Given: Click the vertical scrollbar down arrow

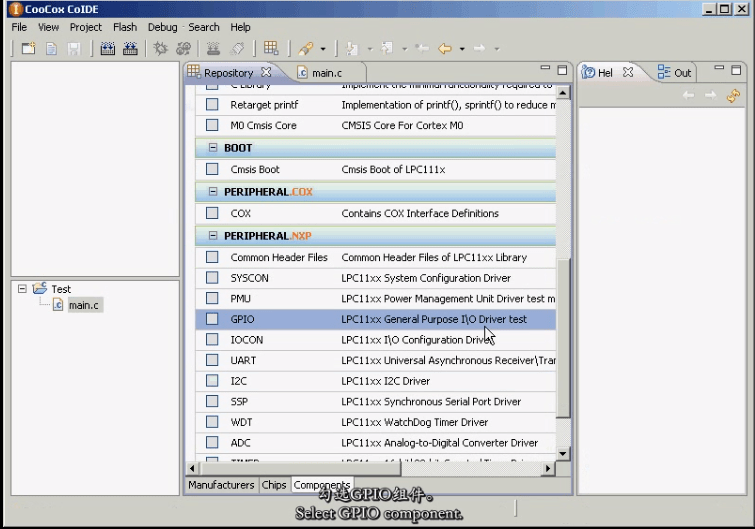Looking at the screenshot, I should tap(563, 453).
